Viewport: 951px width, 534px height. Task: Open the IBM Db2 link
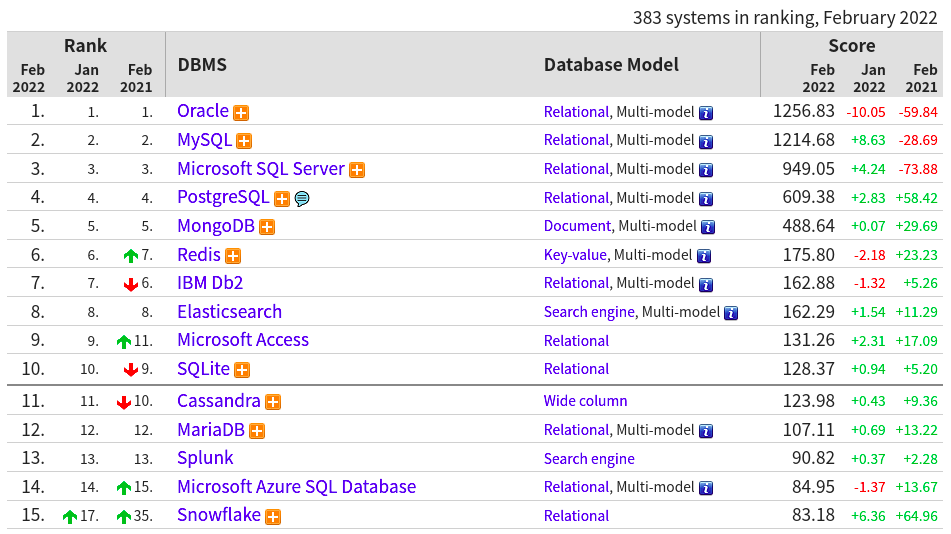(x=210, y=283)
